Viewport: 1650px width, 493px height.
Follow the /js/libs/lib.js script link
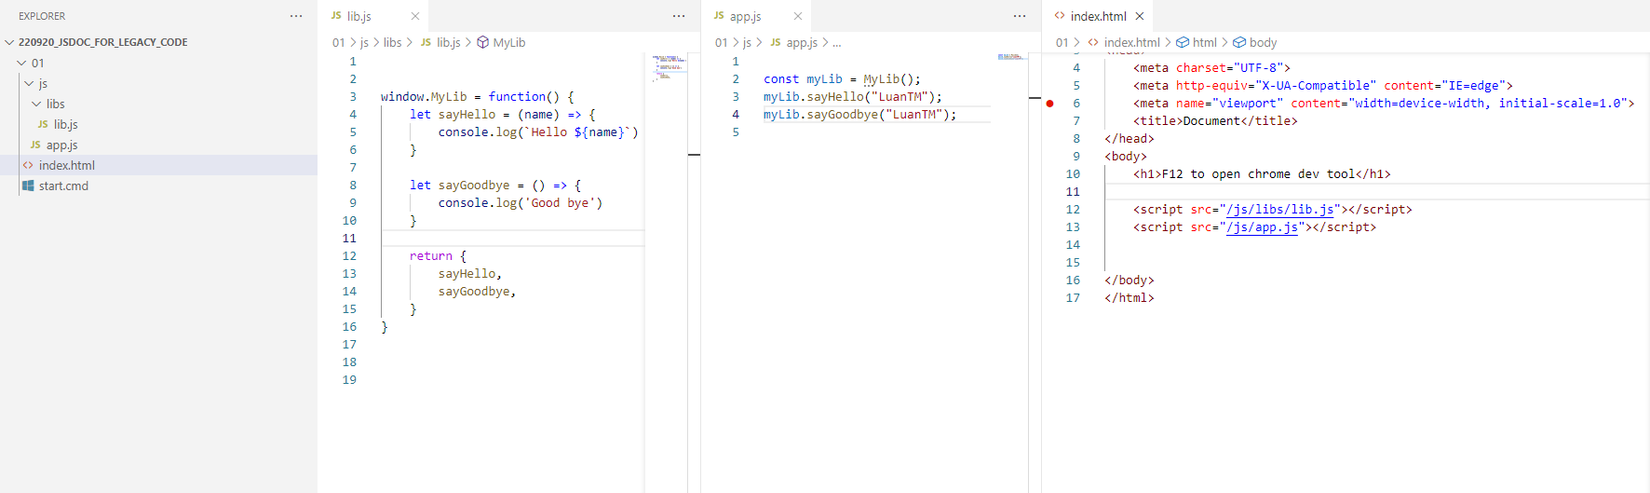[1280, 210]
